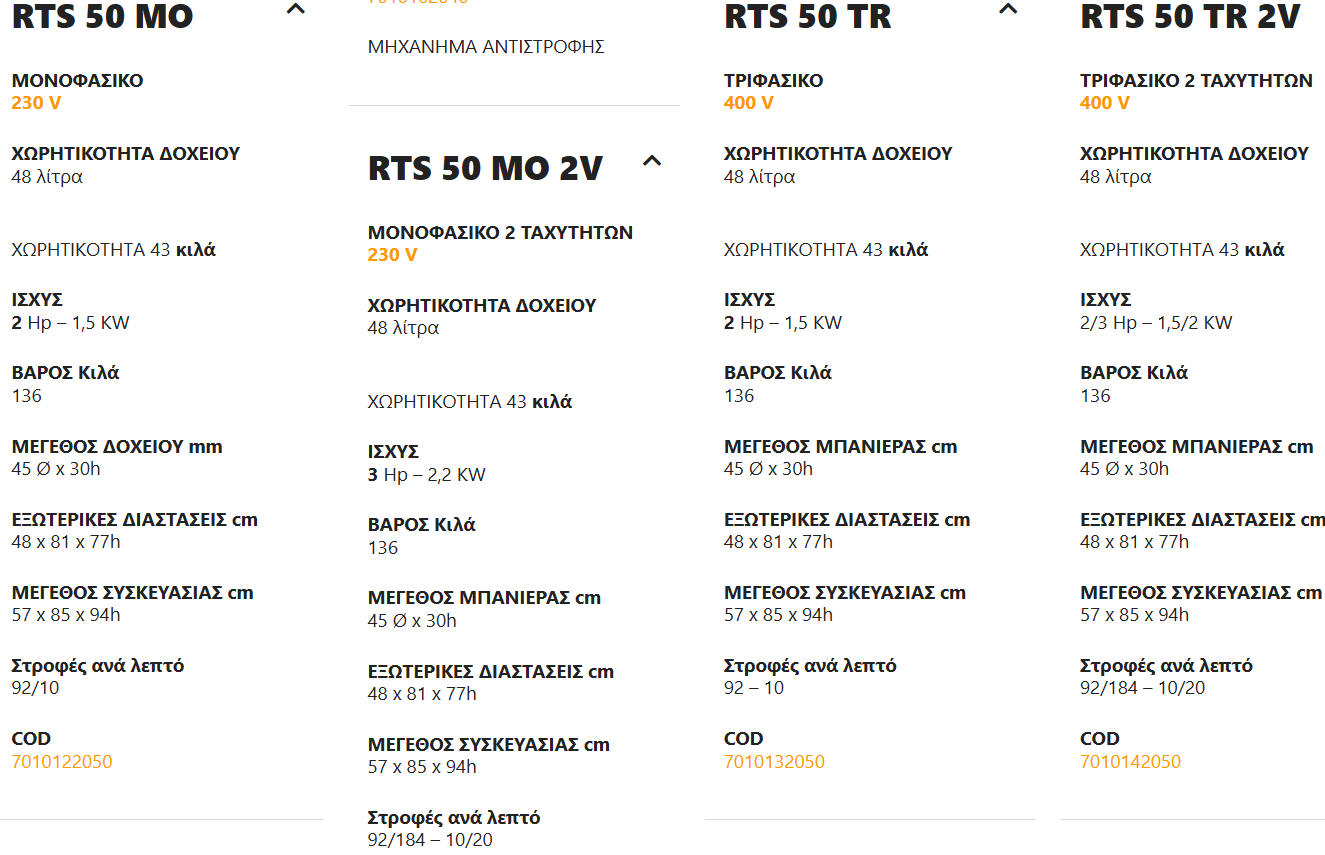
Task: Open COD link 7010132050
Action: [774, 762]
